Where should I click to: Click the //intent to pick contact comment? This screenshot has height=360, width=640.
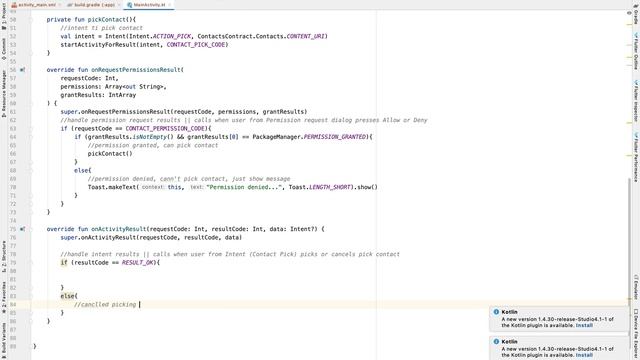[101, 28]
